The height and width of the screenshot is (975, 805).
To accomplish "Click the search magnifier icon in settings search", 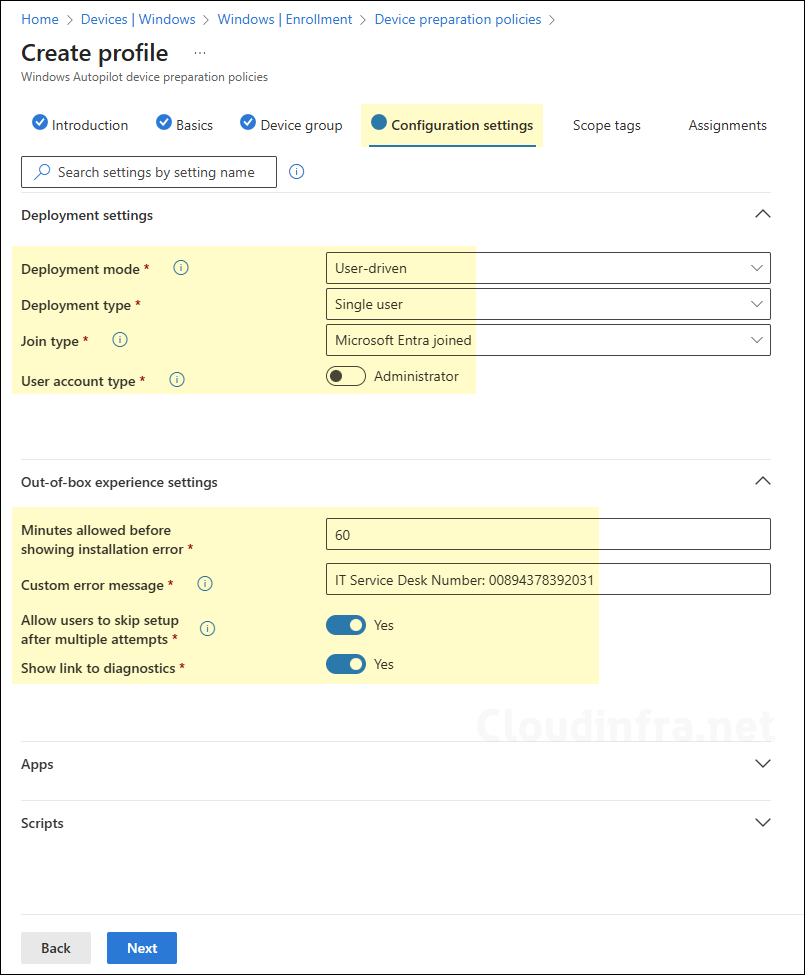I will pyautogui.click(x=42, y=172).
